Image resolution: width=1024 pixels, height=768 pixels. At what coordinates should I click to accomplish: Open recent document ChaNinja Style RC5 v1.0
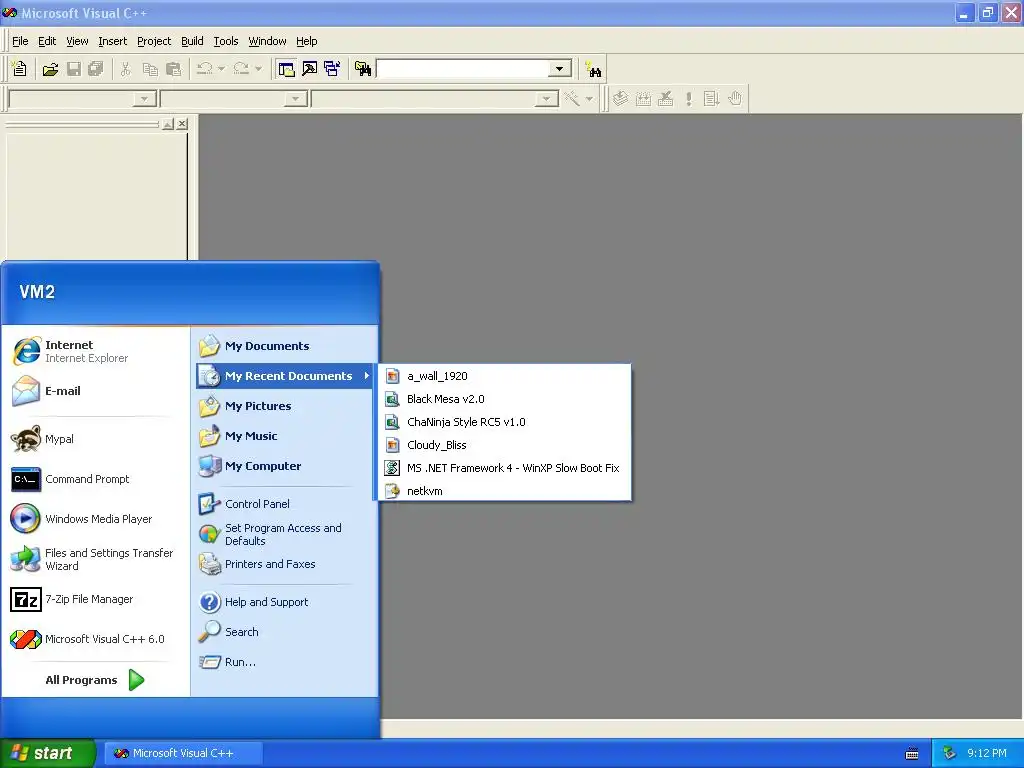(504, 422)
